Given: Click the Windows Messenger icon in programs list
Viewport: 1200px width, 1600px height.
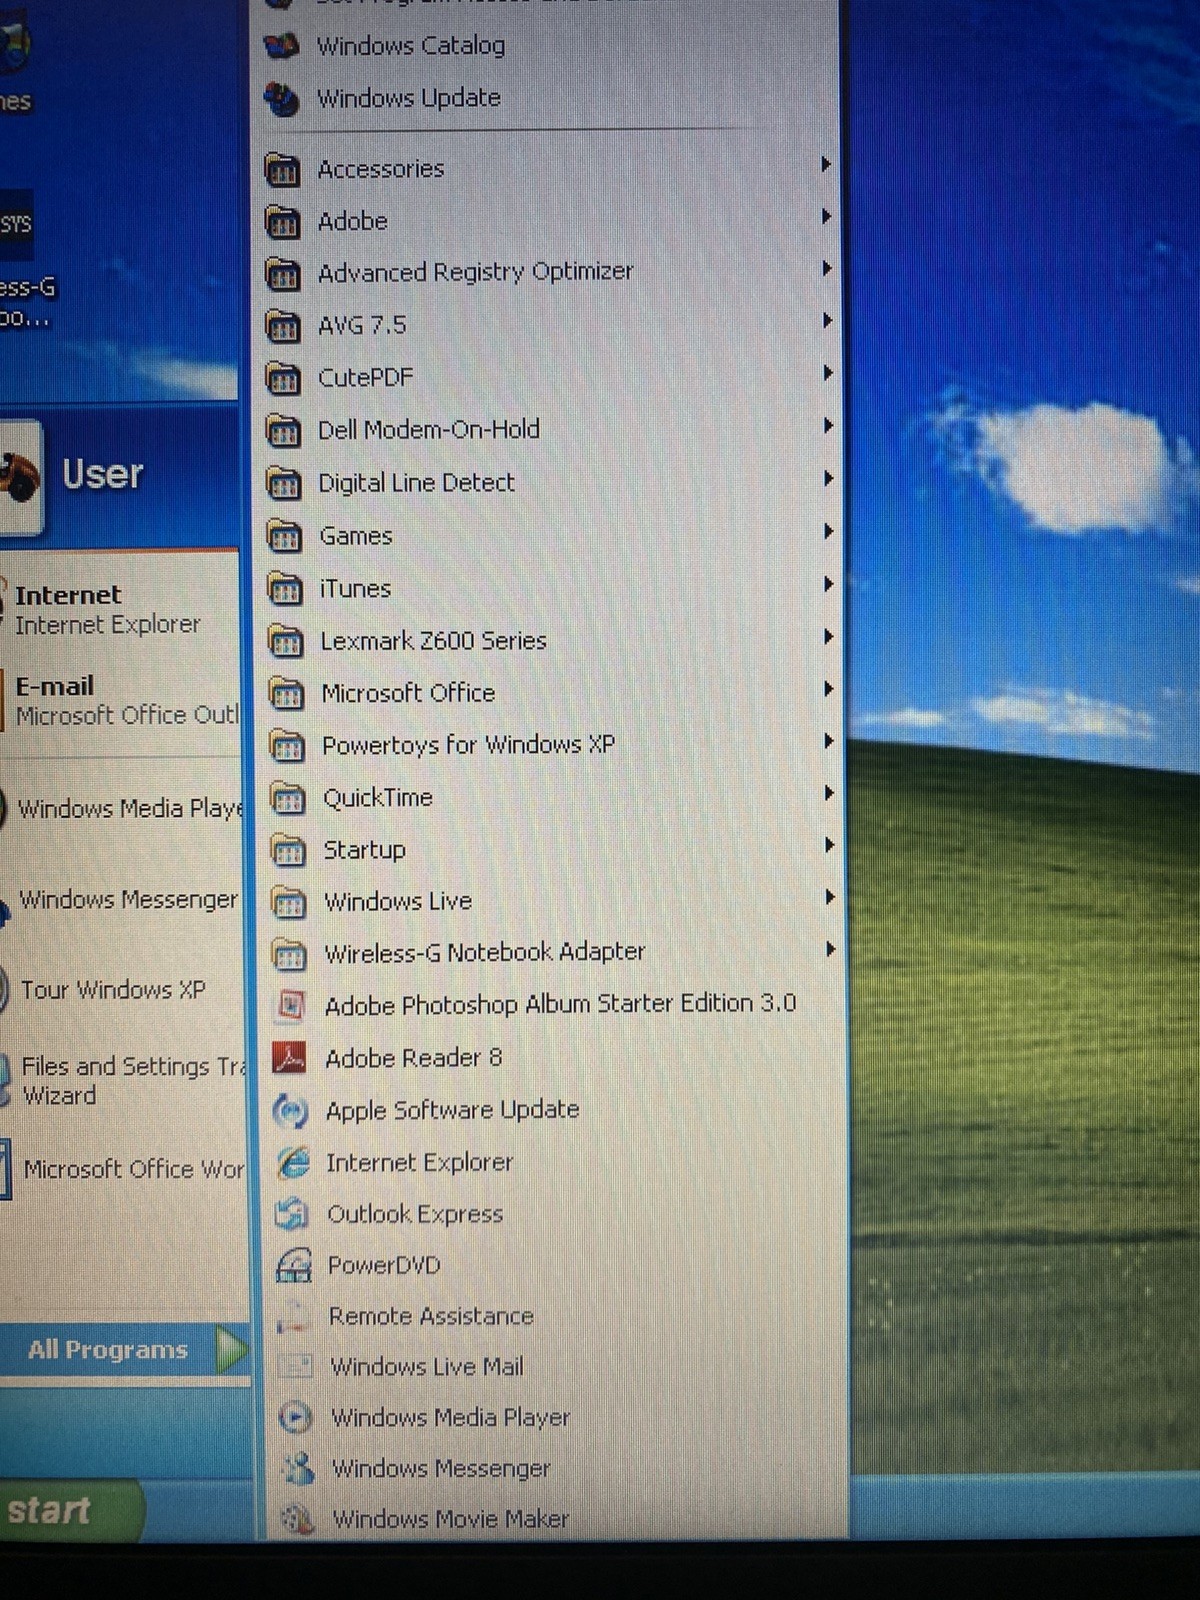Looking at the screenshot, I should click(x=296, y=1468).
